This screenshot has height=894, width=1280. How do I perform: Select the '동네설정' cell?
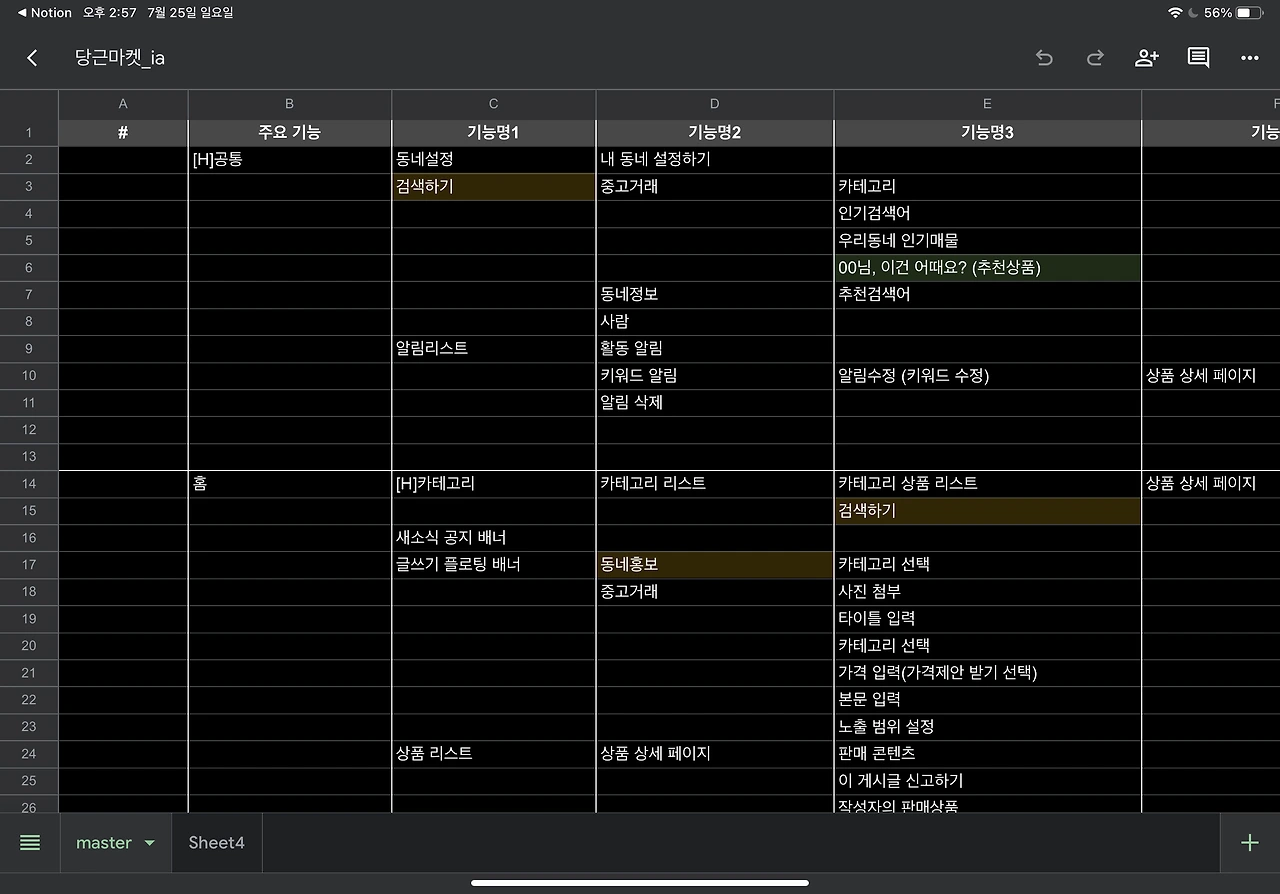tap(494, 160)
